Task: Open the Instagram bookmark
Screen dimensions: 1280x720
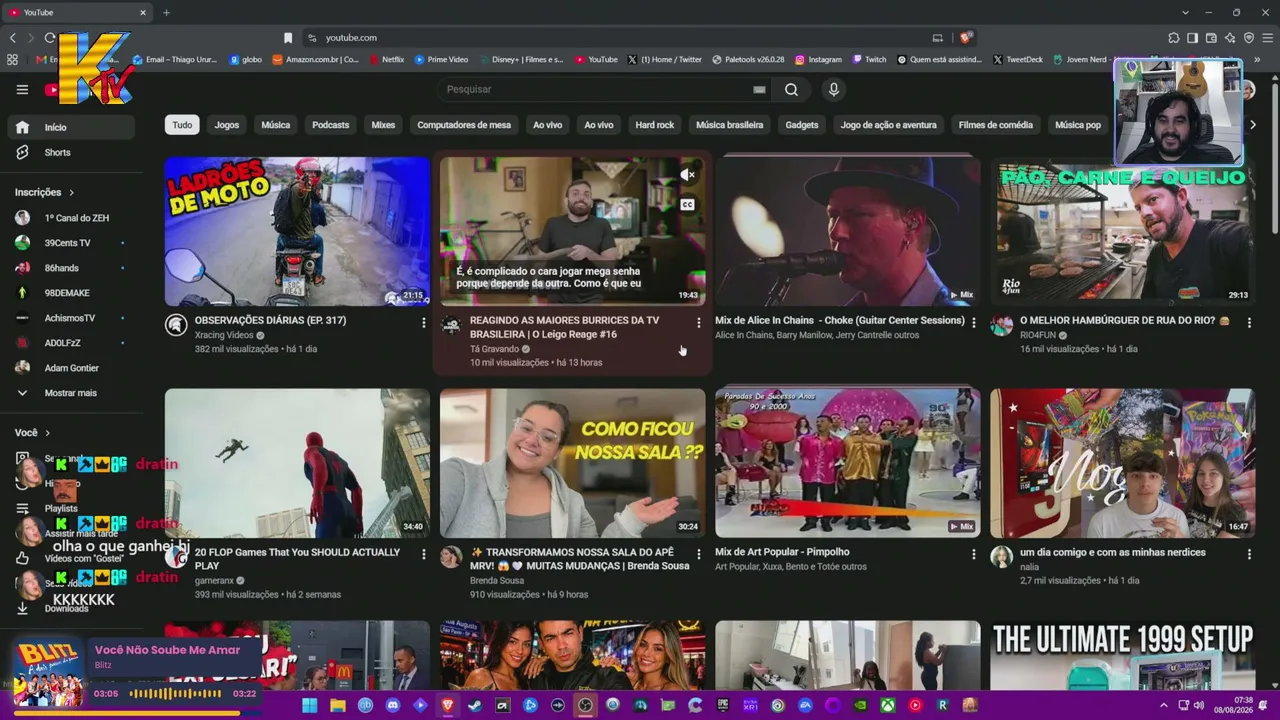Action: [819, 59]
